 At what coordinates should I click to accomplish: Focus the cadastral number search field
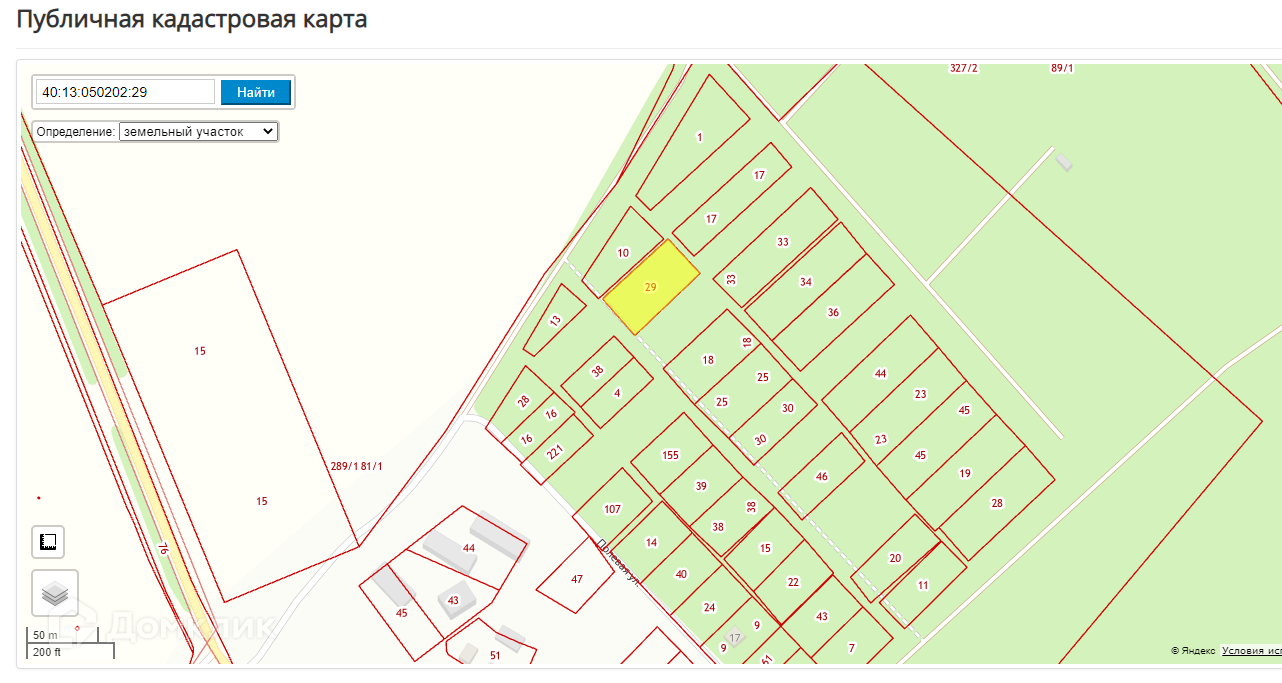[126, 92]
